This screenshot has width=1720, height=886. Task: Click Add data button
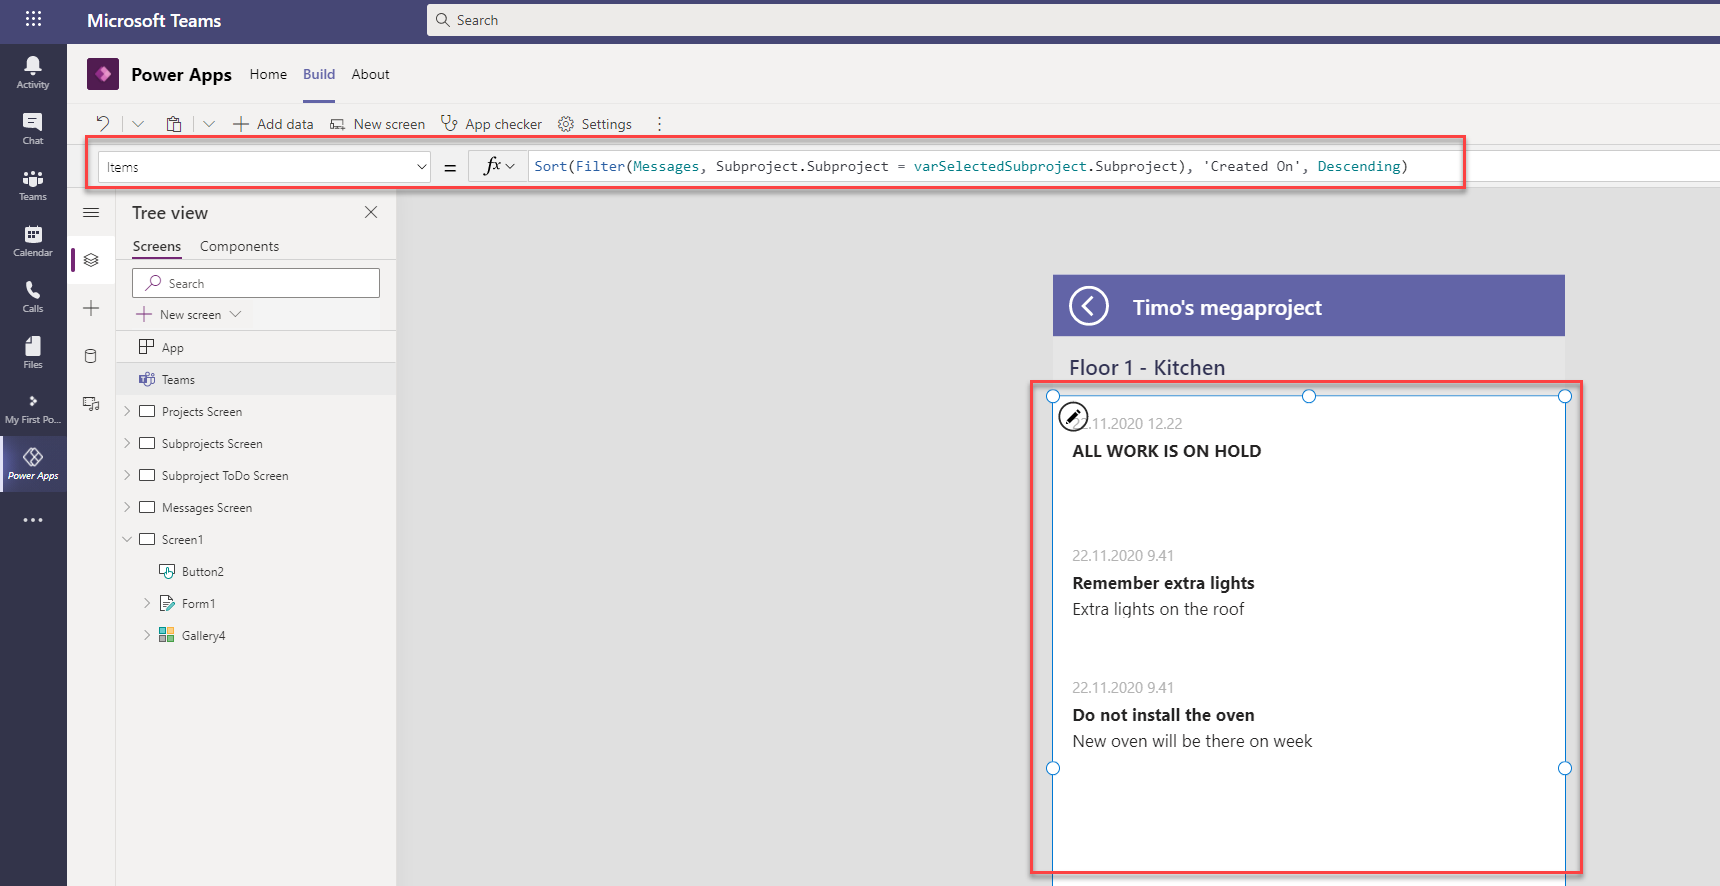coord(273,124)
